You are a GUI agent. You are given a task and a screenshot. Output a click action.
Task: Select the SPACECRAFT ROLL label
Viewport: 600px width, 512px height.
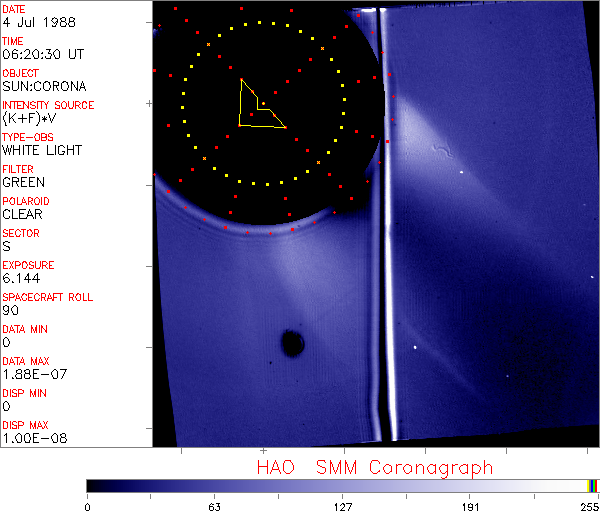coord(46,297)
